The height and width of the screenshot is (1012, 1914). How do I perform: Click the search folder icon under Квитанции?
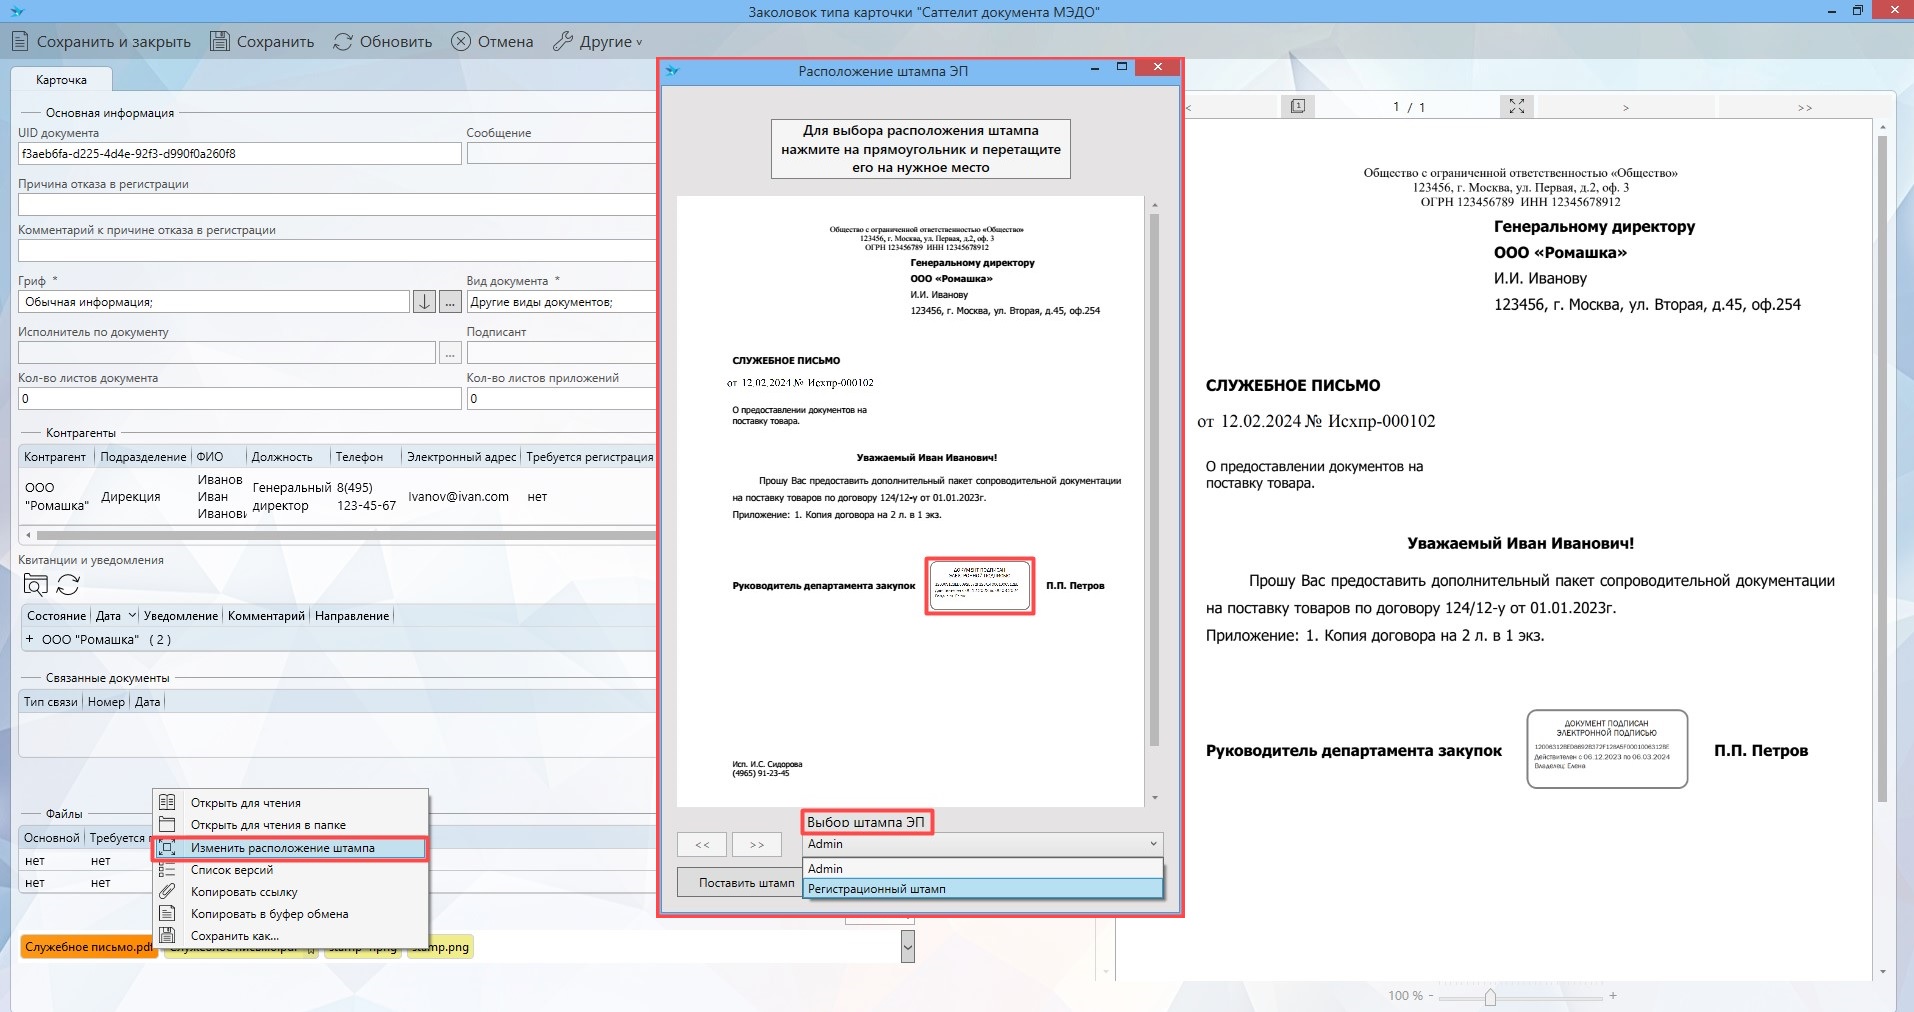pos(35,585)
